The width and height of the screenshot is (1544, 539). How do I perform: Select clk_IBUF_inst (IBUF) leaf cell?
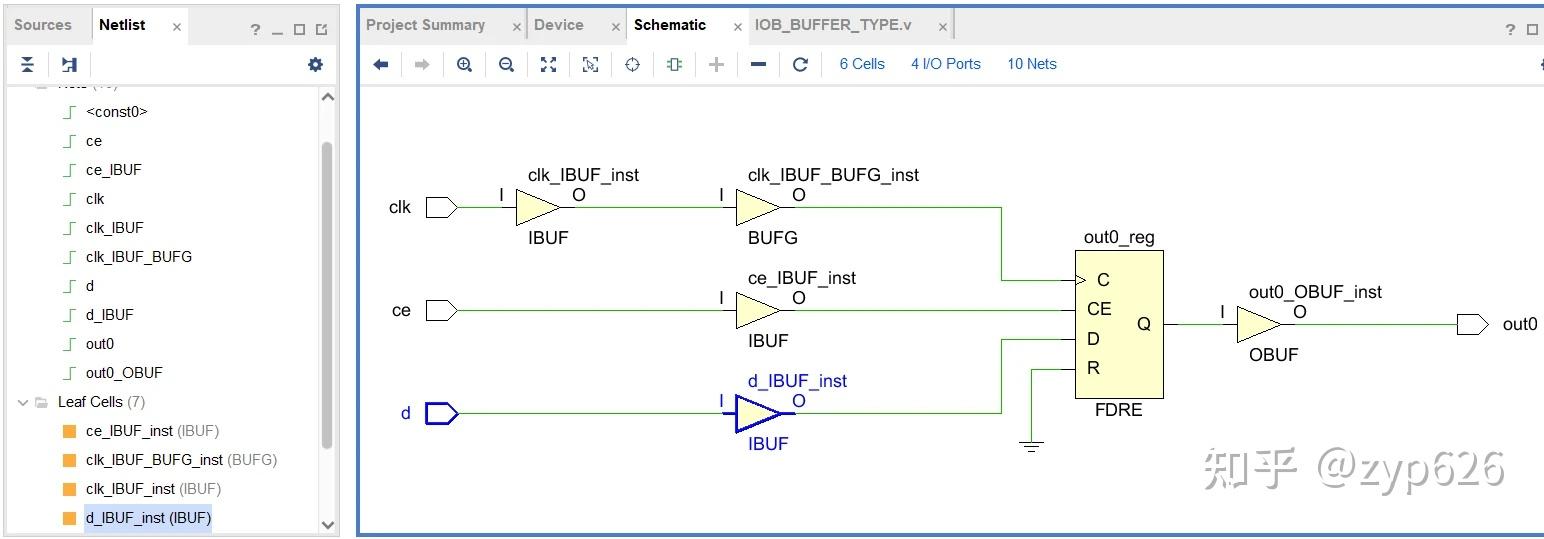click(x=153, y=489)
